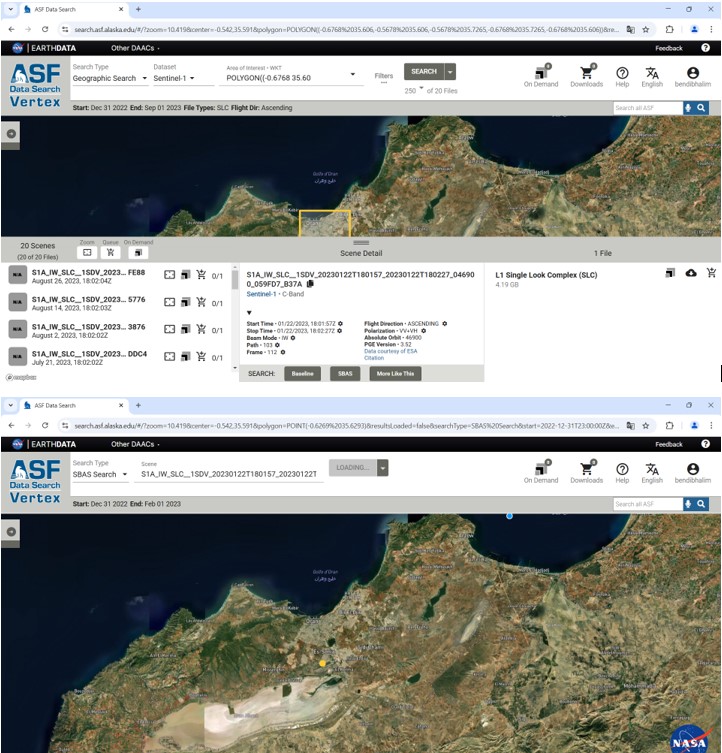Click yellow scene marker on bottom map
Image resolution: width=722 pixels, height=753 pixels.
(322, 663)
